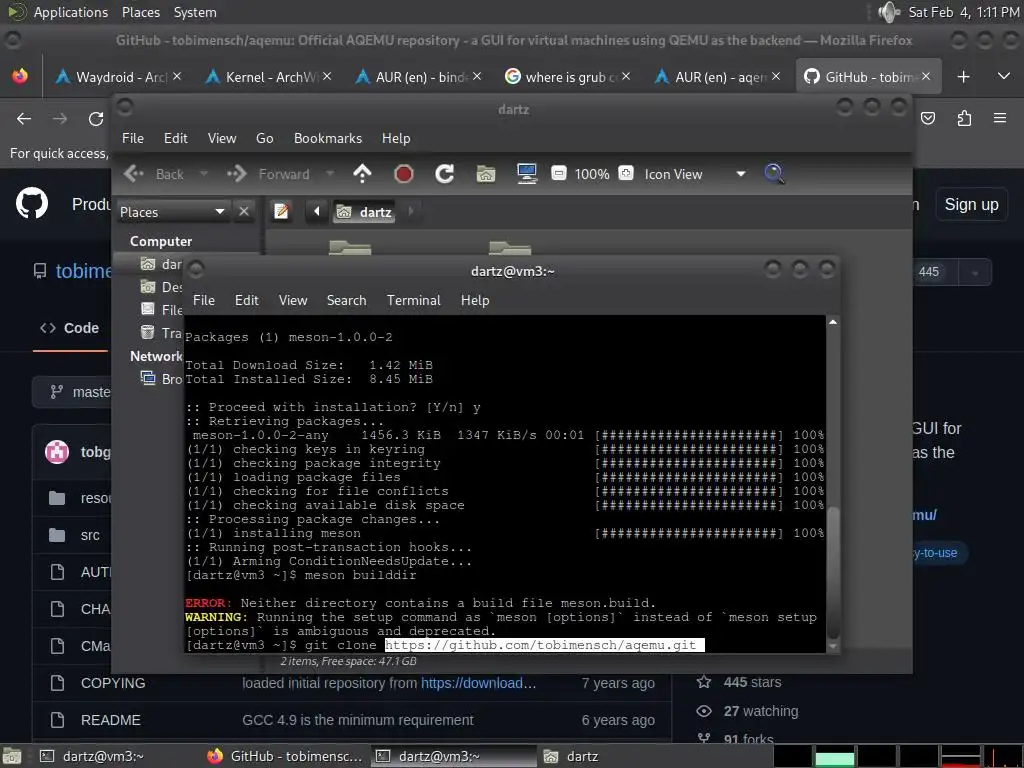Click the Forward arrow in file manager toolbar
Image resolution: width=1024 pixels, height=768 pixels.
point(237,174)
